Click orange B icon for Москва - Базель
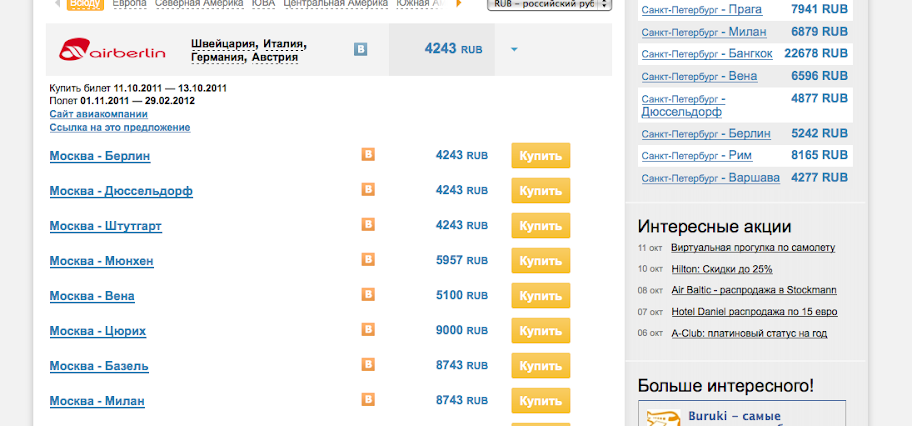912x426 pixels. (x=368, y=364)
